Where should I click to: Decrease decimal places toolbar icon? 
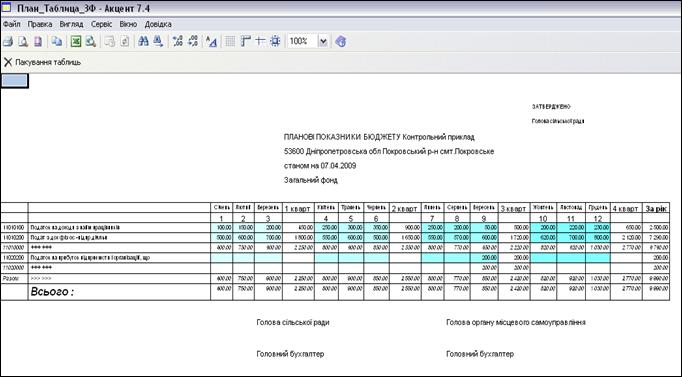pos(193,42)
